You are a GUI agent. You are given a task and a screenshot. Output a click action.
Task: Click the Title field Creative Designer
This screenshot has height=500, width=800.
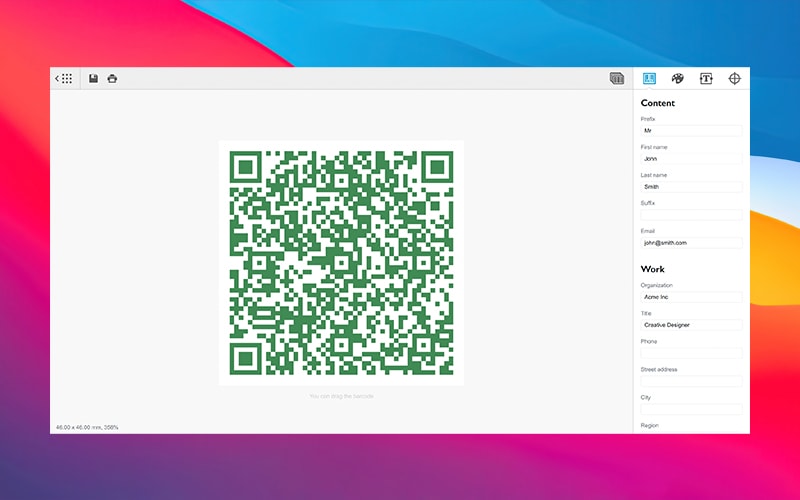691,325
